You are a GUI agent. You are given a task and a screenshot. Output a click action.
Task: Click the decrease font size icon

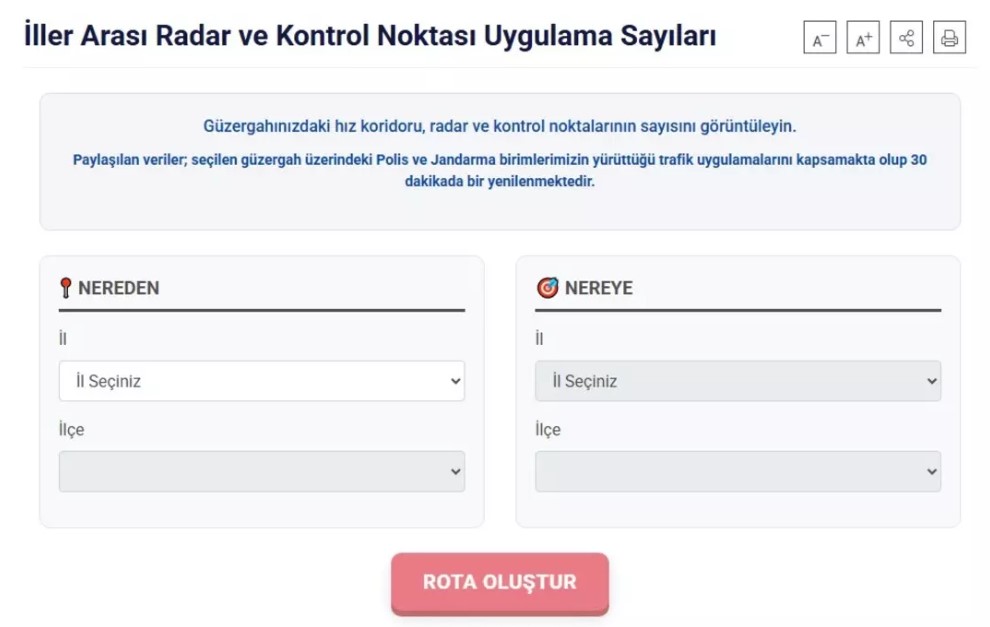(x=820, y=38)
